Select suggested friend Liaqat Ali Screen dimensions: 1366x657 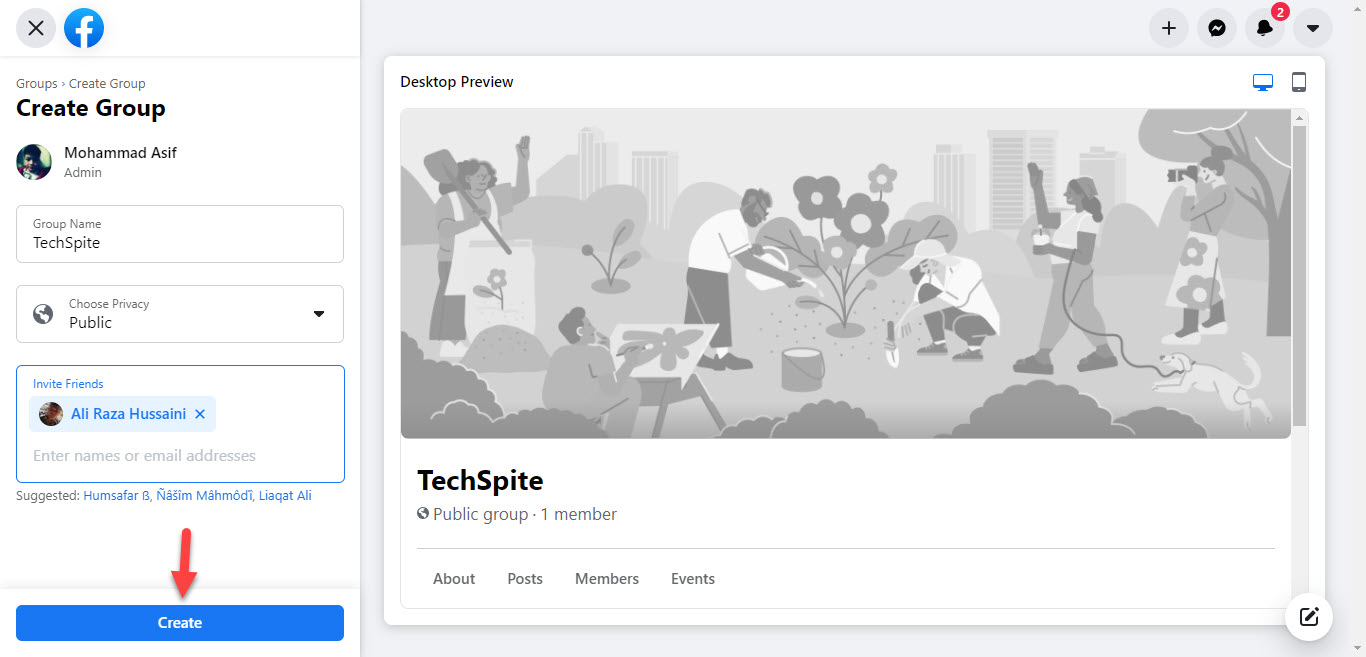[x=285, y=495]
